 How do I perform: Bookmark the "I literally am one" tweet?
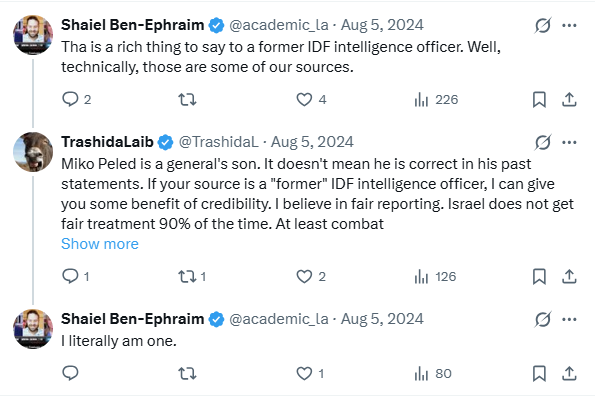pyautogui.click(x=539, y=373)
